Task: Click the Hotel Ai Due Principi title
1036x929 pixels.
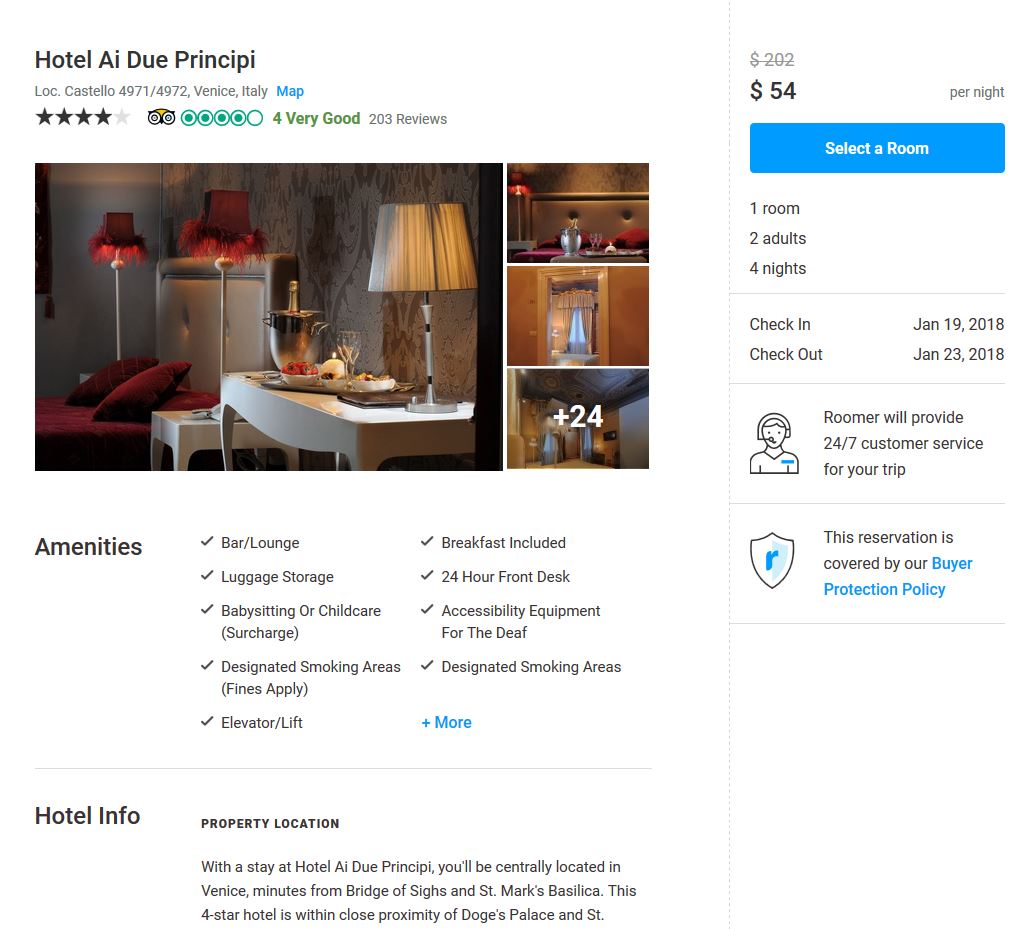Action: coord(145,59)
